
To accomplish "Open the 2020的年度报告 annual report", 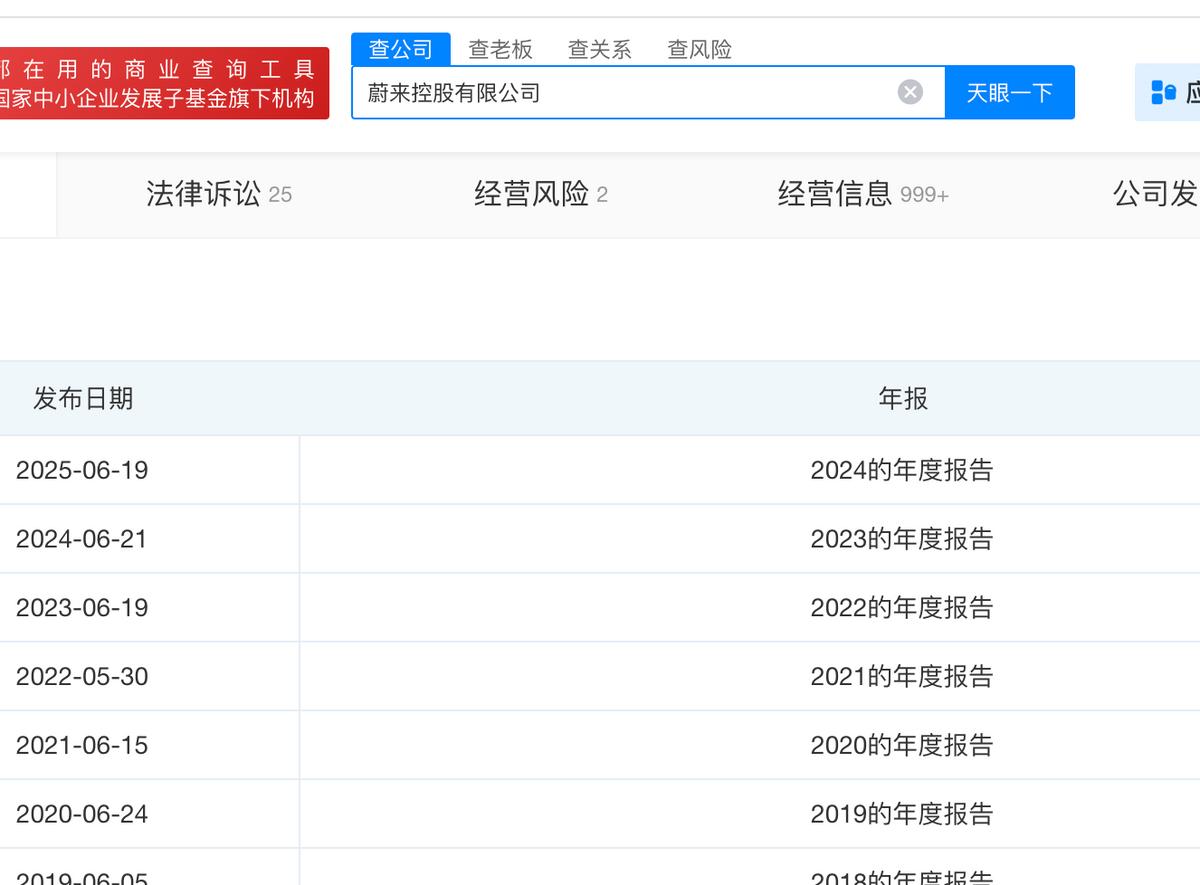I will [901, 746].
